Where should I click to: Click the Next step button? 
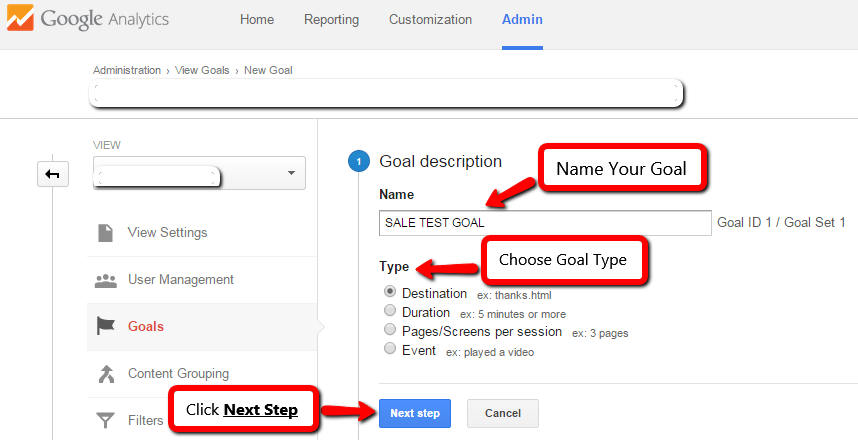click(x=415, y=413)
